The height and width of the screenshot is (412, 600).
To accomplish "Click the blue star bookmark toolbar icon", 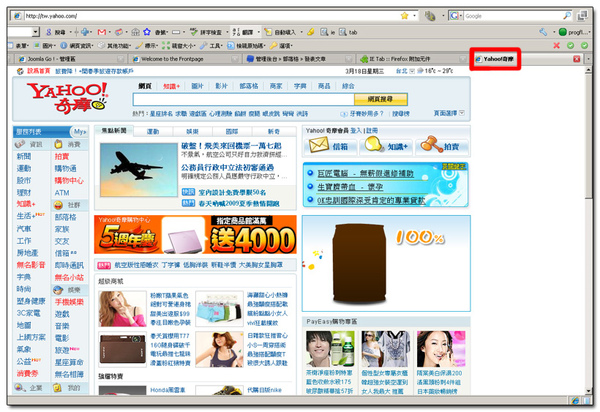I will (147, 32).
